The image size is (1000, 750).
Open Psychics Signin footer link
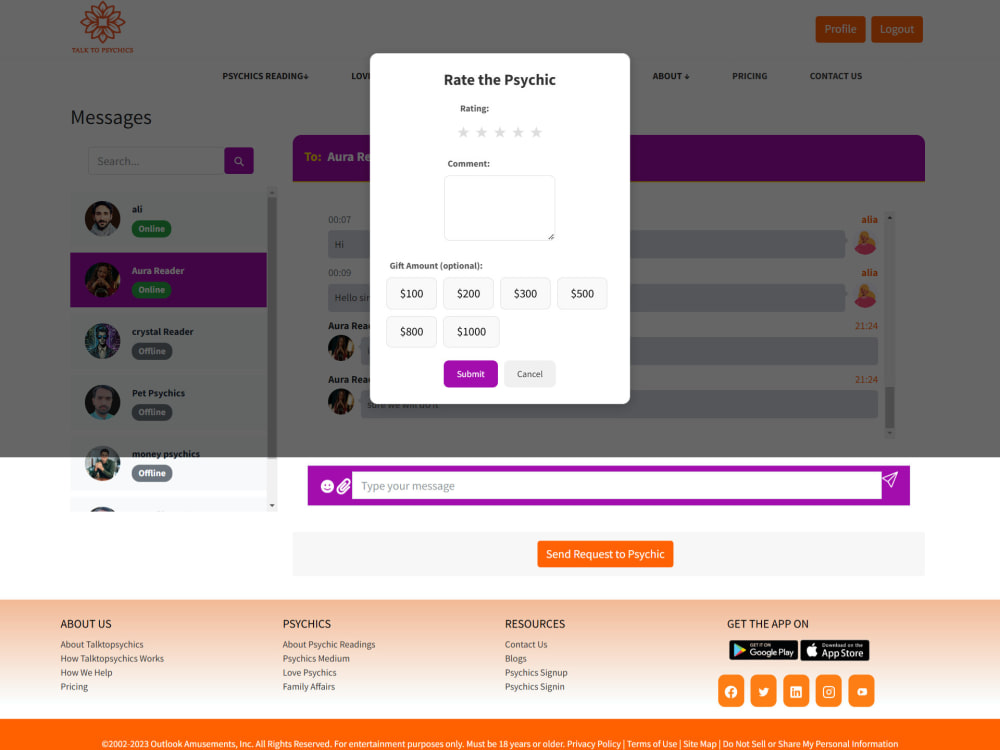coord(534,687)
